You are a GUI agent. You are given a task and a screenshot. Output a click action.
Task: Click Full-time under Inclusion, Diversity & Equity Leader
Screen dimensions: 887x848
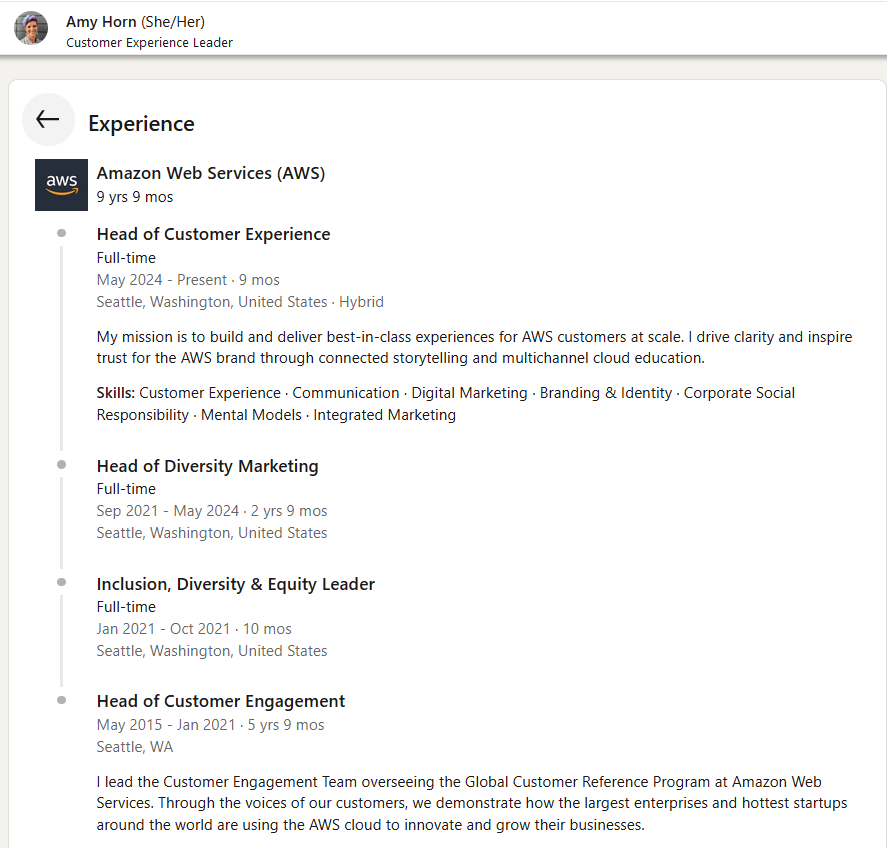126,607
